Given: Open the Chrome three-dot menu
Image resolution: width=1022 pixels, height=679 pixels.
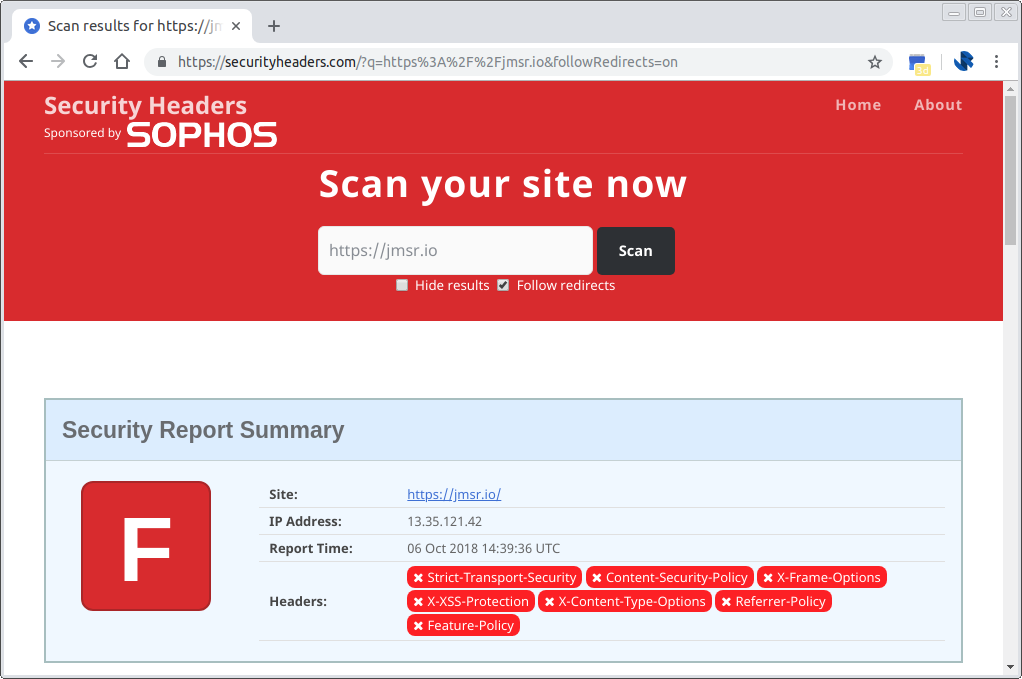Looking at the screenshot, I should click(x=996, y=61).
